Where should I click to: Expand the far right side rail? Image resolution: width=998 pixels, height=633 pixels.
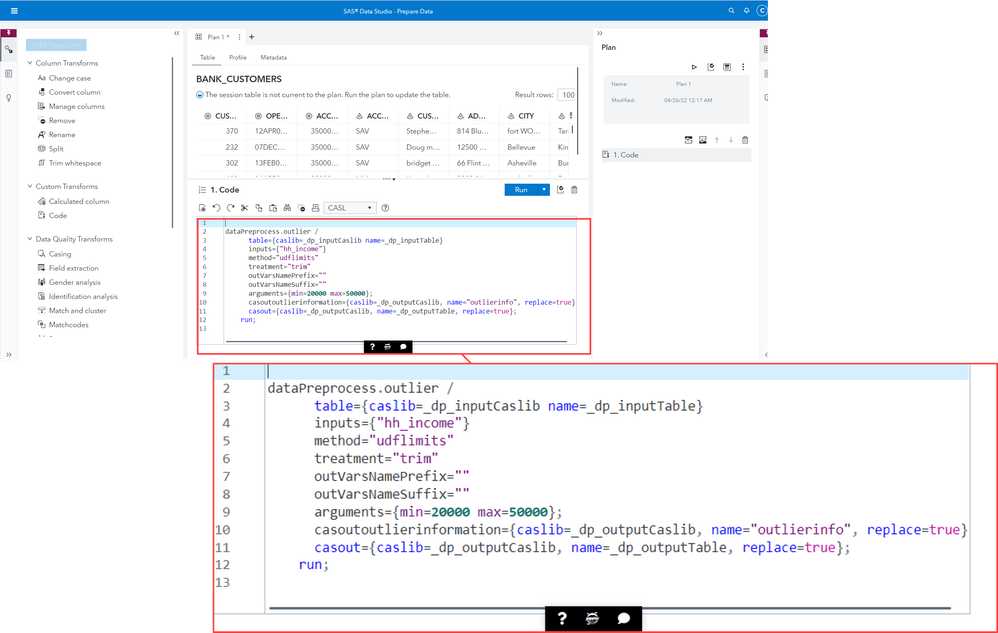[766, 354]
